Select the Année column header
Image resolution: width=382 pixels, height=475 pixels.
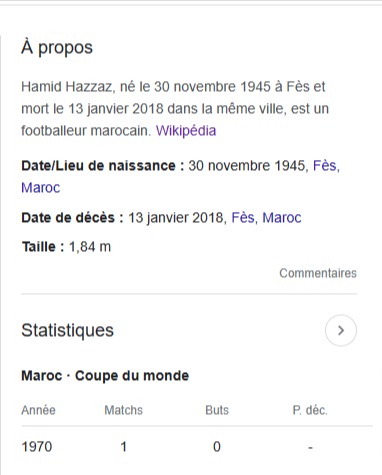pos(38,410)
